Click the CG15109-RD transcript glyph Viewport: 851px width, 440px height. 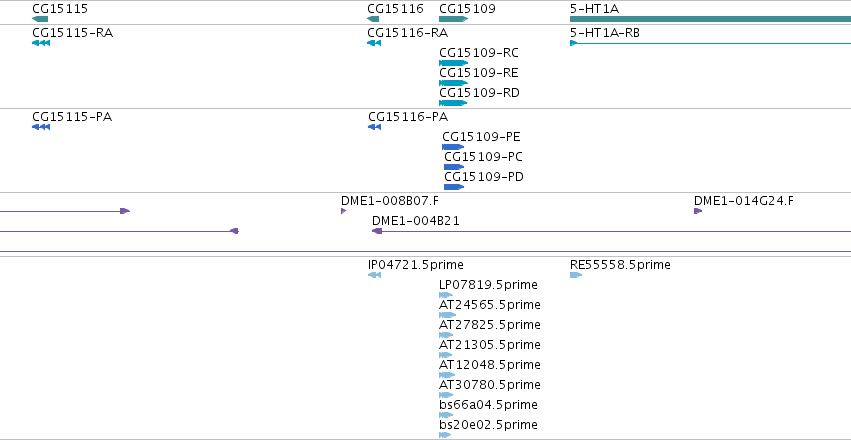(x=453, y=103)
